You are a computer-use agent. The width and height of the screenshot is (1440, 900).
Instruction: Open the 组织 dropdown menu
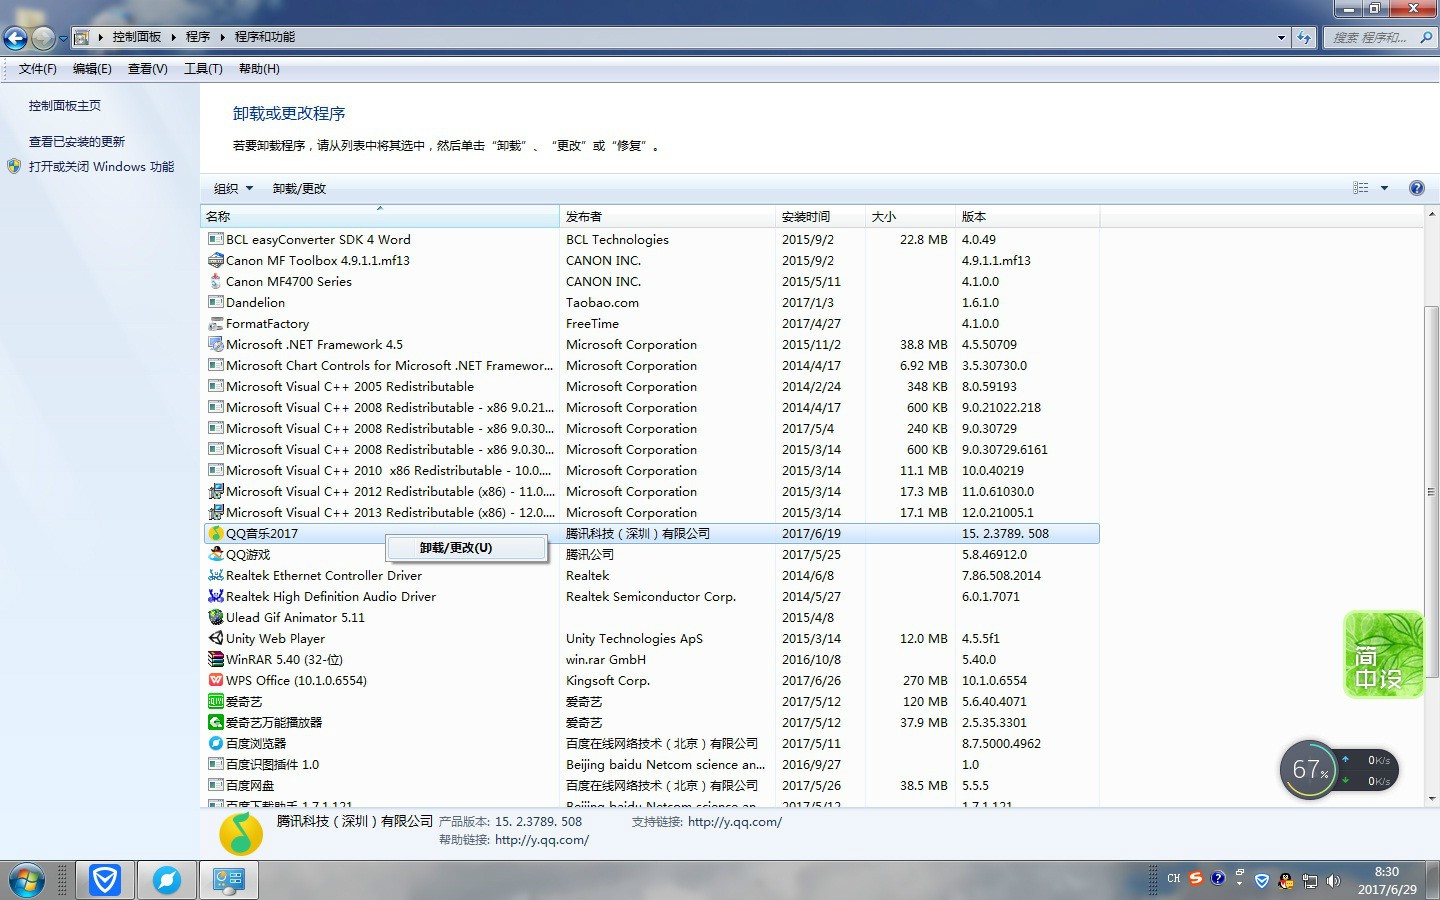pos(233,188)
